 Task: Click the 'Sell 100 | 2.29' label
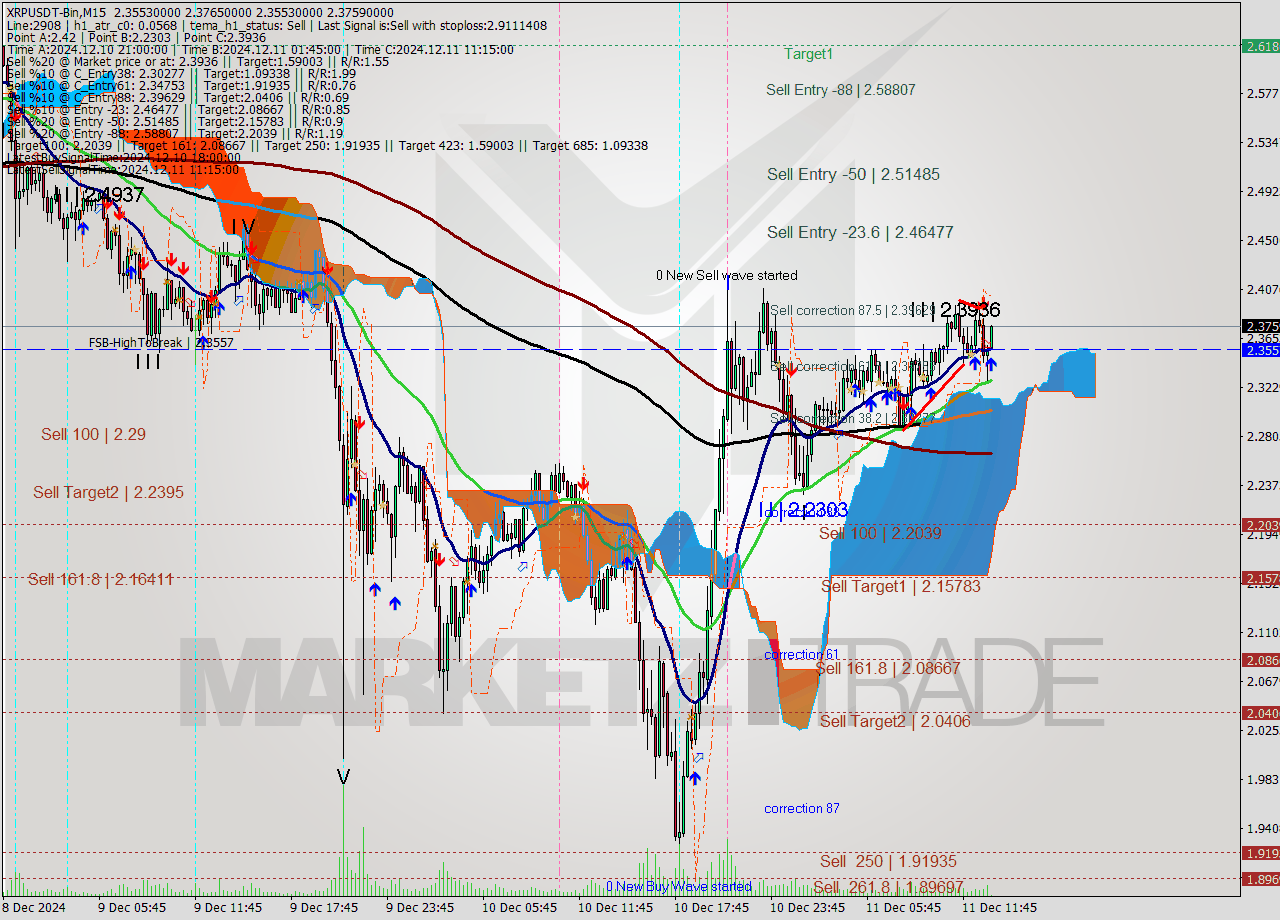pos(94,435)
